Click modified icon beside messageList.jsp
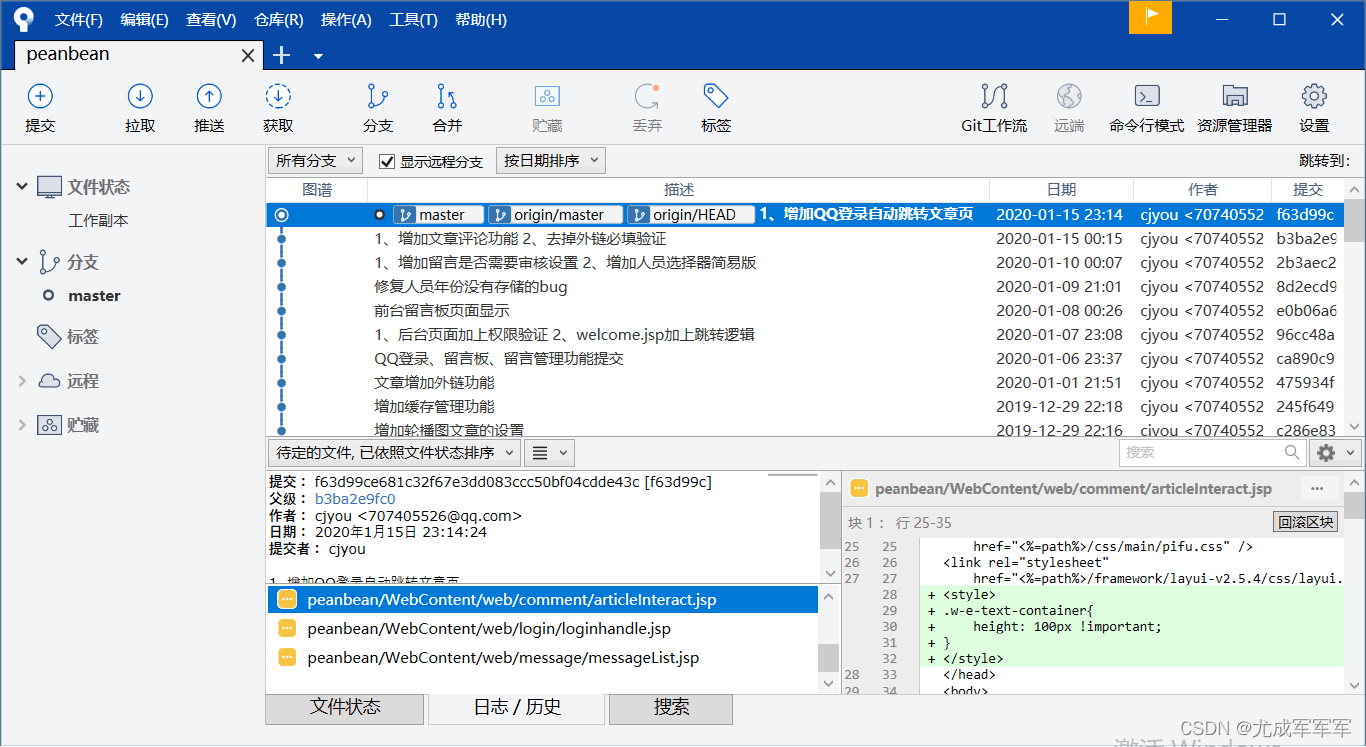The image size is (1366, 747). click(287, 657)
